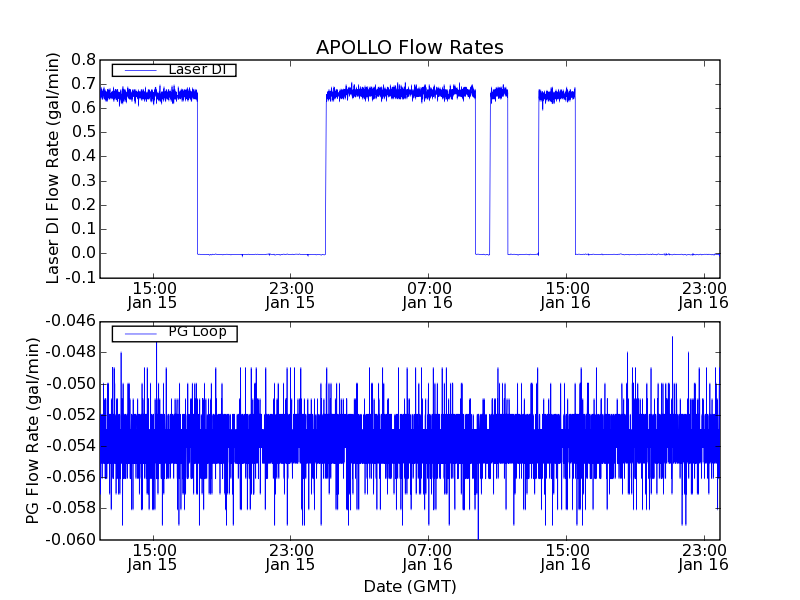Select the "Laser DI" legend label
Viewport: 800px width, 600px height.
click(197, 69)
